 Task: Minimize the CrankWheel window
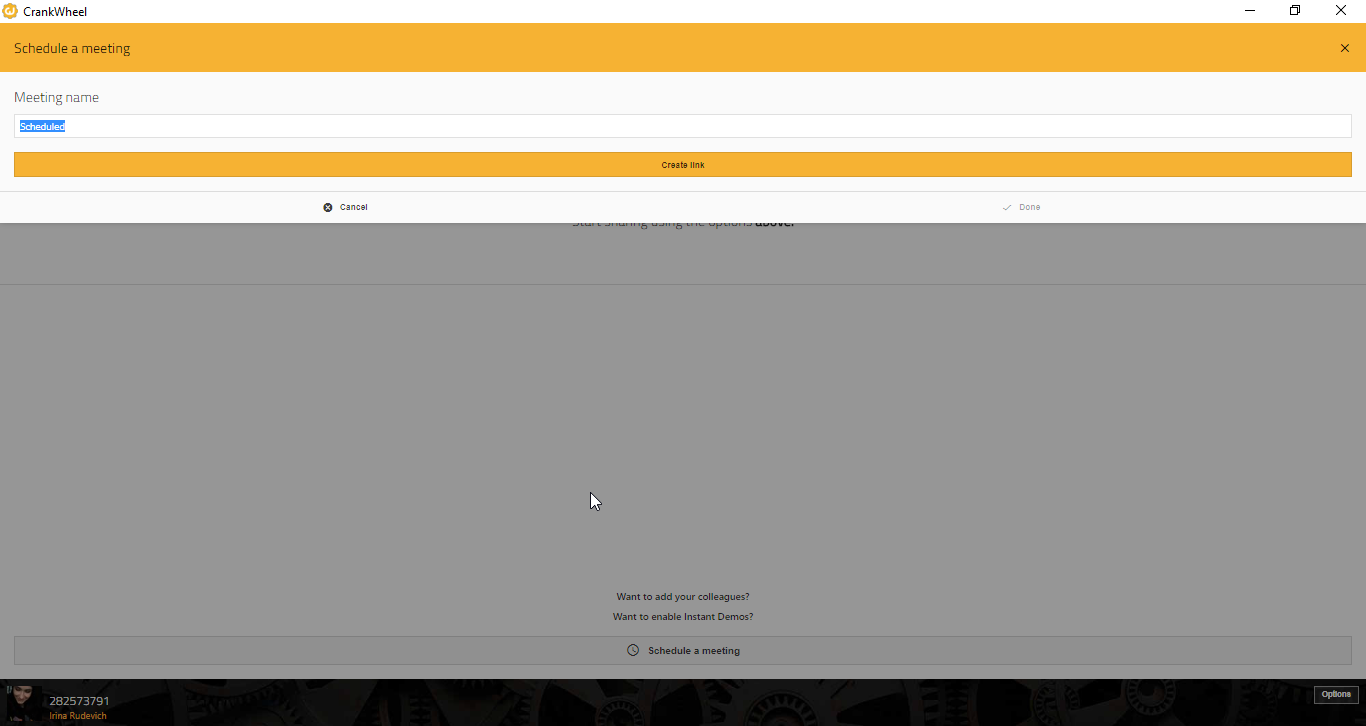(1250, 11)
